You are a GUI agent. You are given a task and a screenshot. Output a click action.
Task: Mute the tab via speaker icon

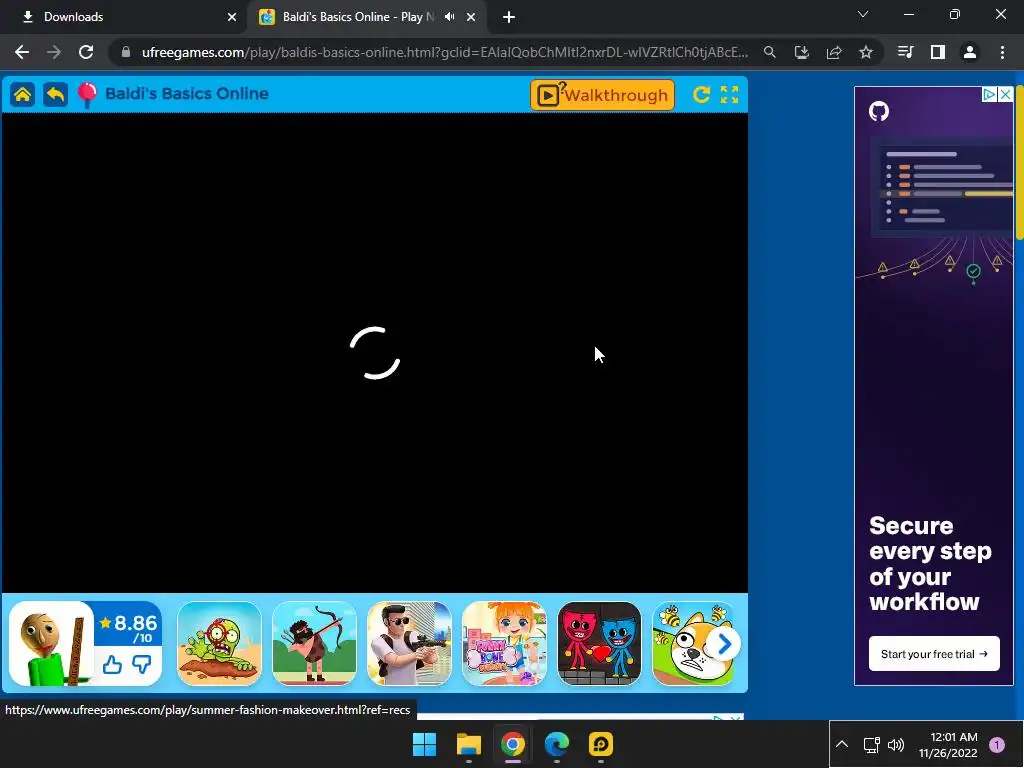[x=449, y=17]
